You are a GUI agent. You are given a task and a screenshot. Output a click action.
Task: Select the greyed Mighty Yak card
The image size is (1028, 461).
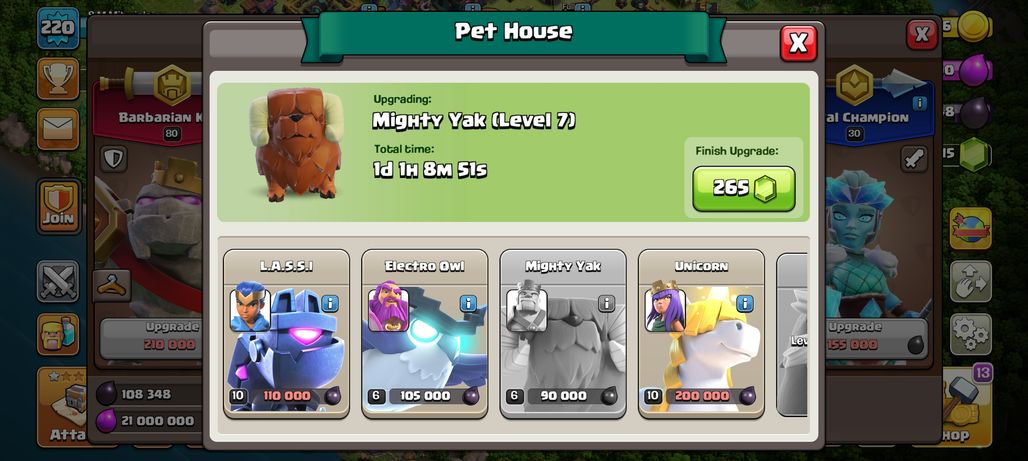tap(563, 333)
